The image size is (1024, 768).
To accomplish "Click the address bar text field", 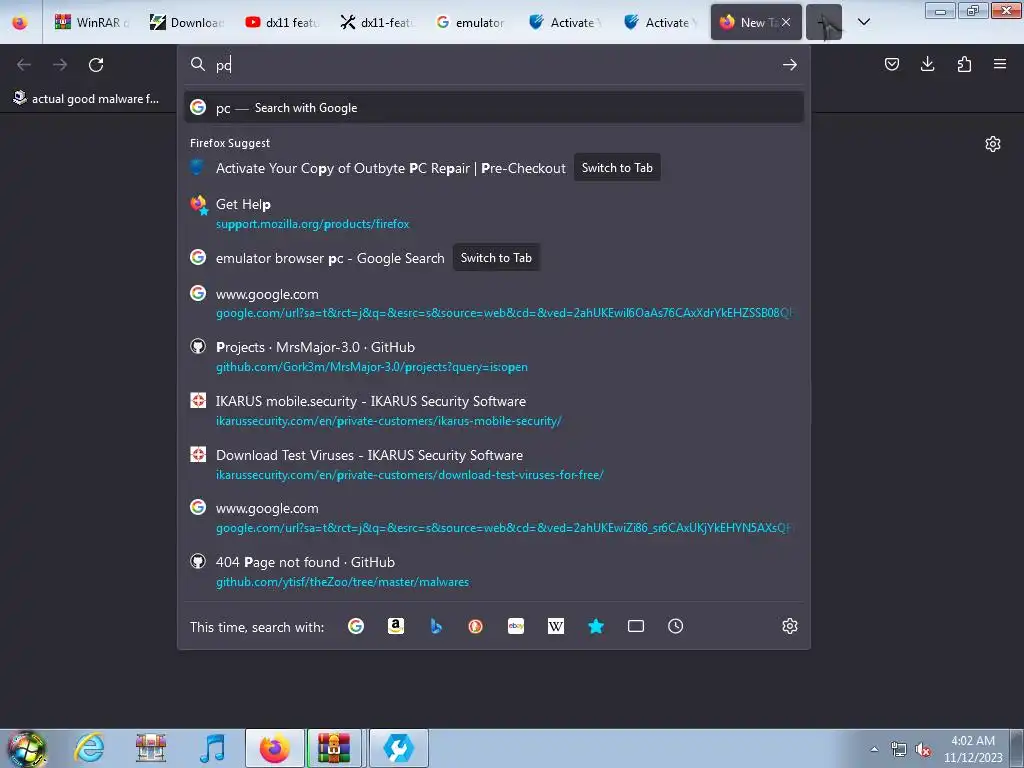I will coord(496,65).
